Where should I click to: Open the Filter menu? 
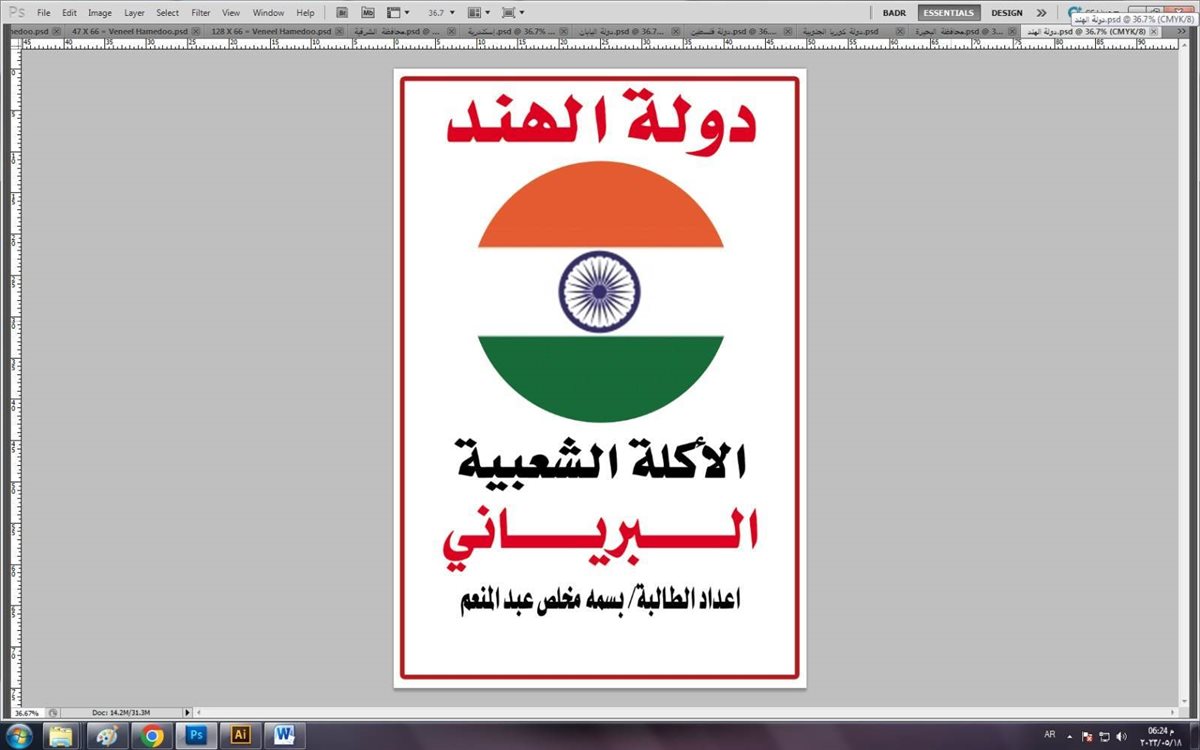pyautogui.click(x=201, y=13)
